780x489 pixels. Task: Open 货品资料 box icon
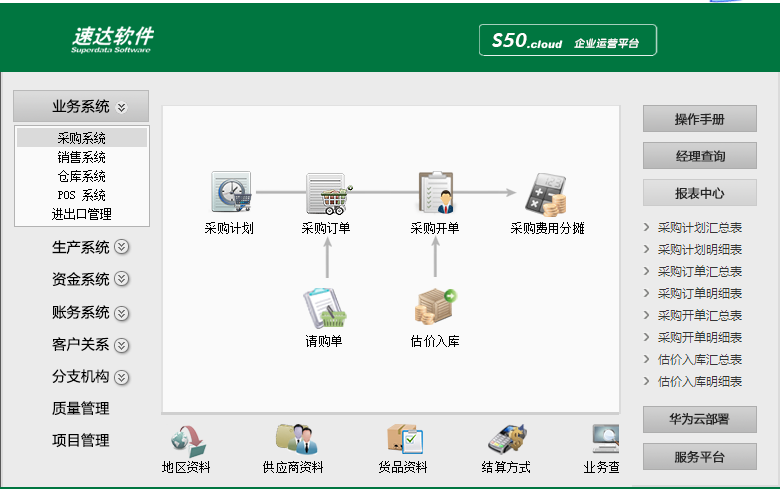point(405,439)
